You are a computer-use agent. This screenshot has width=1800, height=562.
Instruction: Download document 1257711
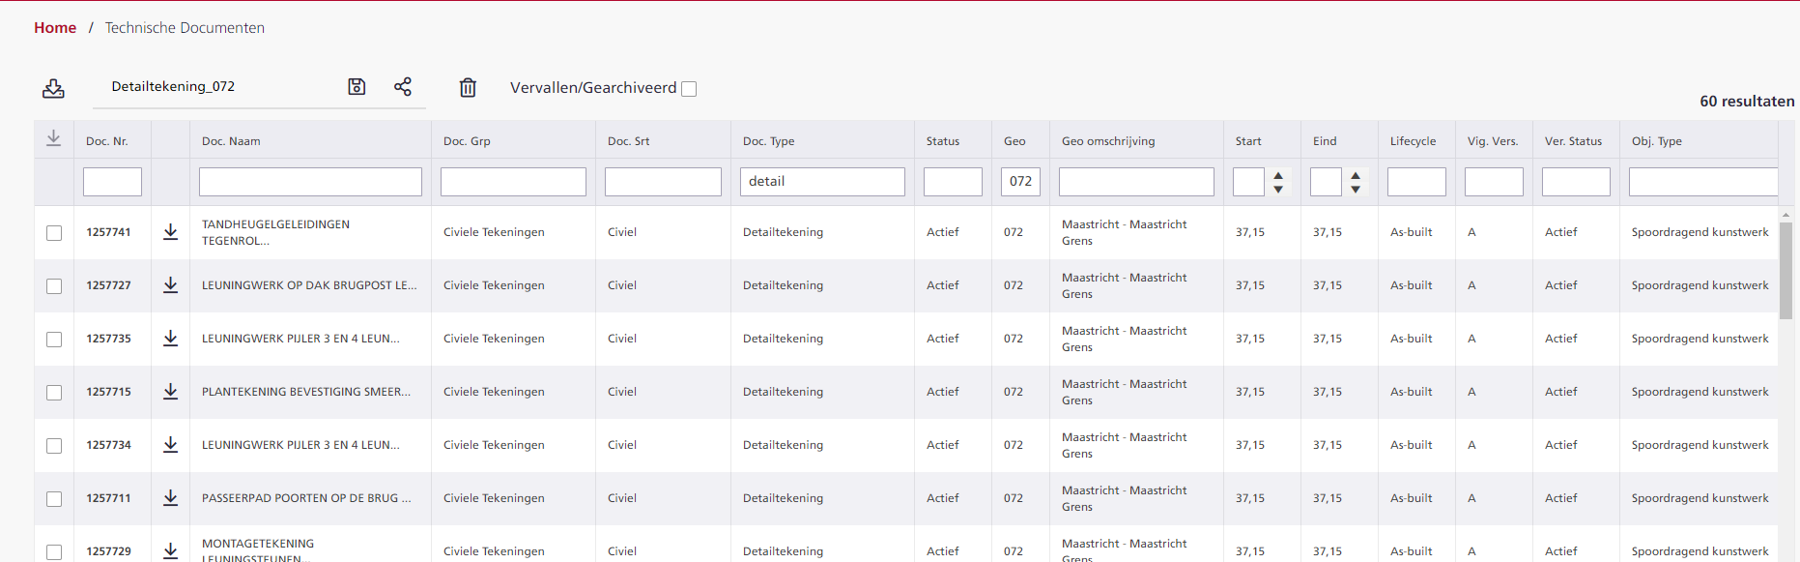171,498
